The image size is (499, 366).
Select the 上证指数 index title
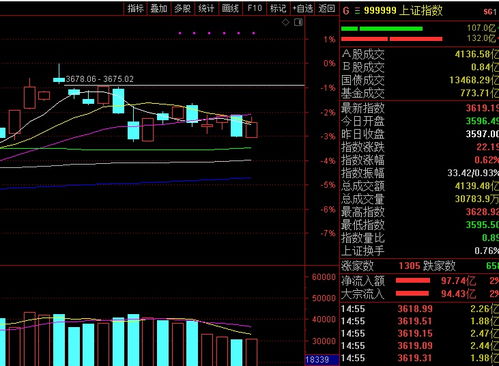(x=420, y=10)
